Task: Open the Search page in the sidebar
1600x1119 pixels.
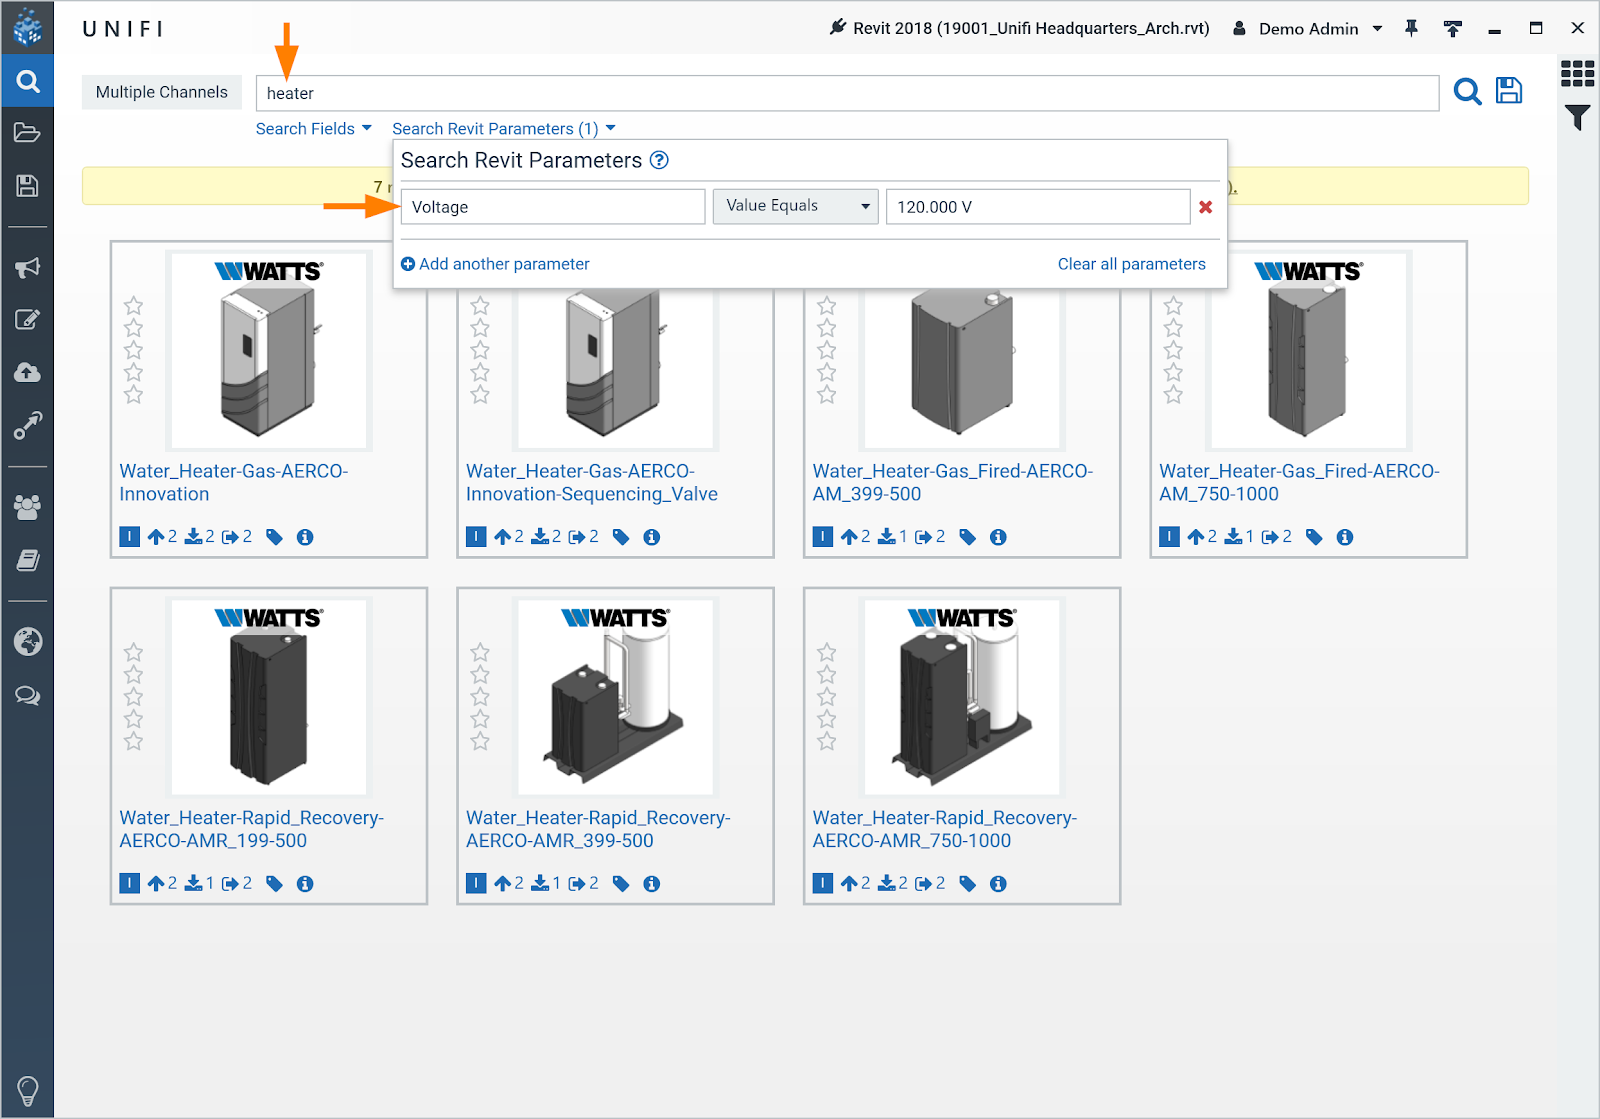Action: tap(27, 81)
